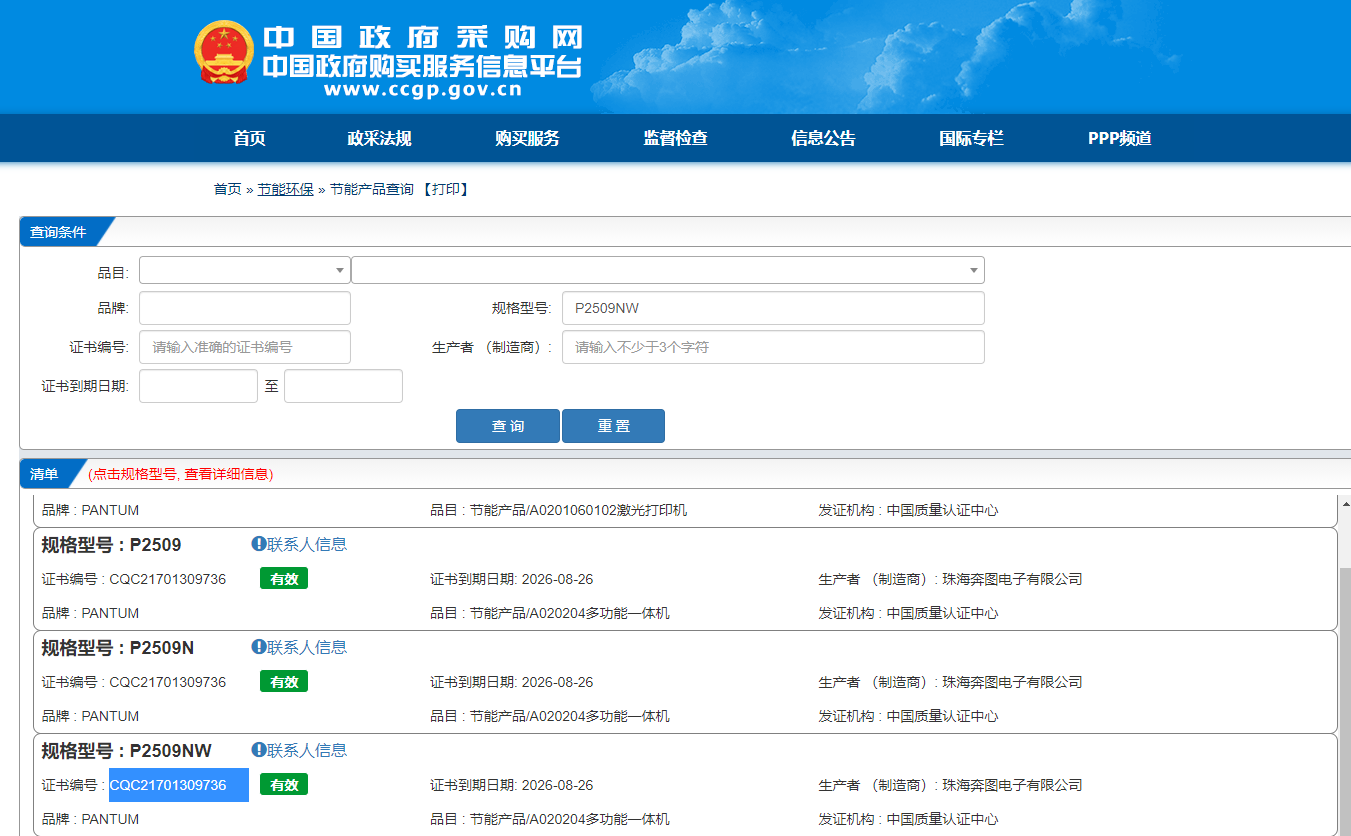Viewport: 1351px width, 836px height.
Task: Go to 购买服务 in navigation bar
Action: [x=527, y=139]
